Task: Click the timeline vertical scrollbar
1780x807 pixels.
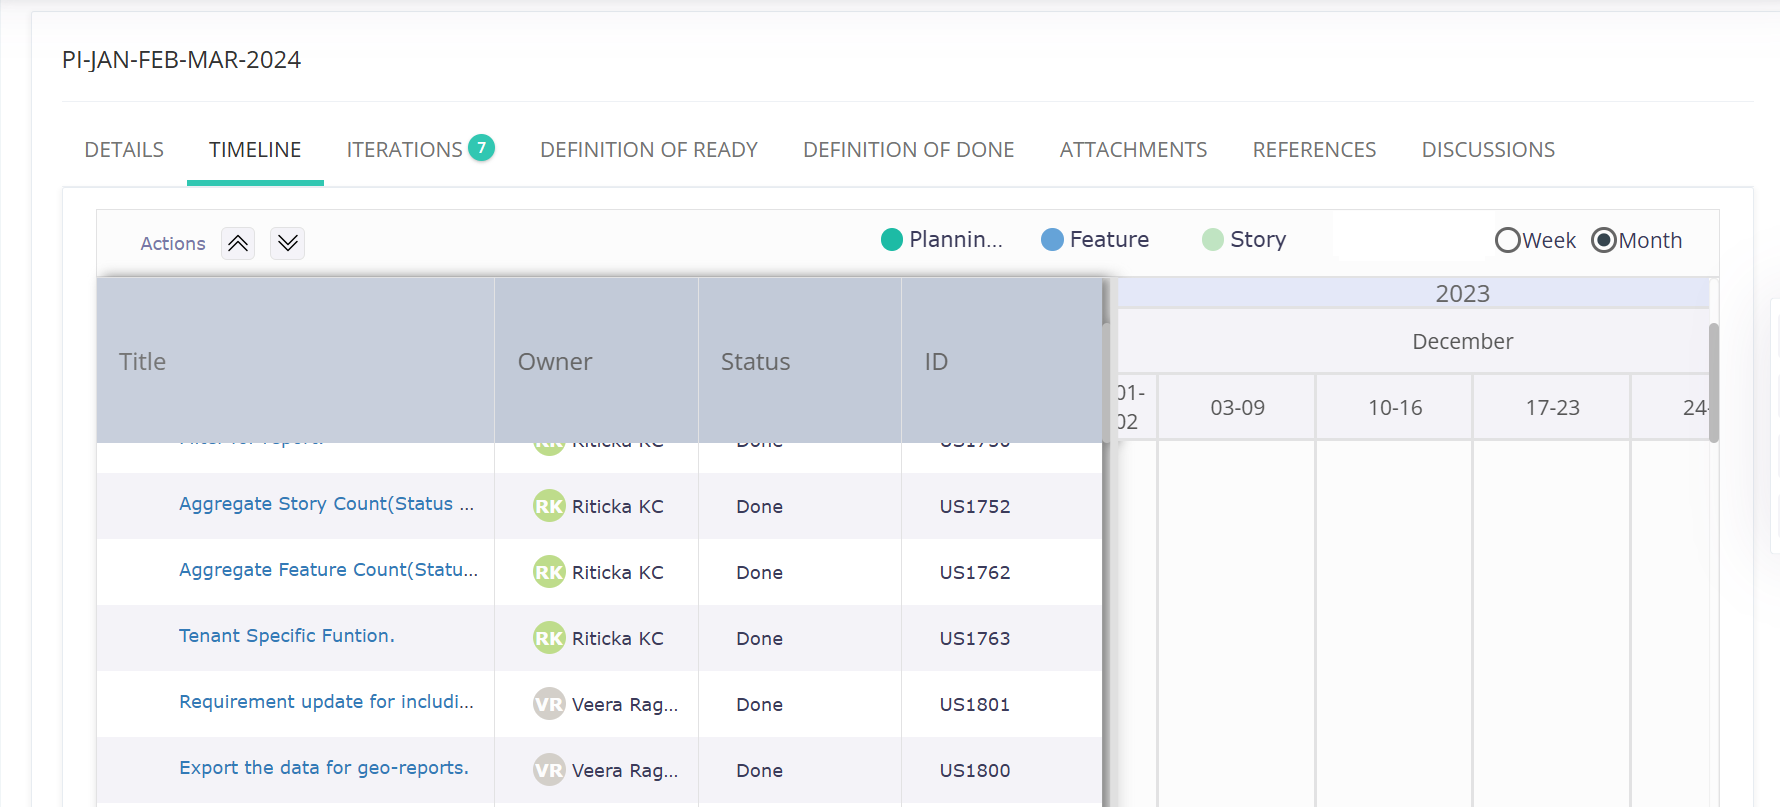Action: [x=1713, y=382]
